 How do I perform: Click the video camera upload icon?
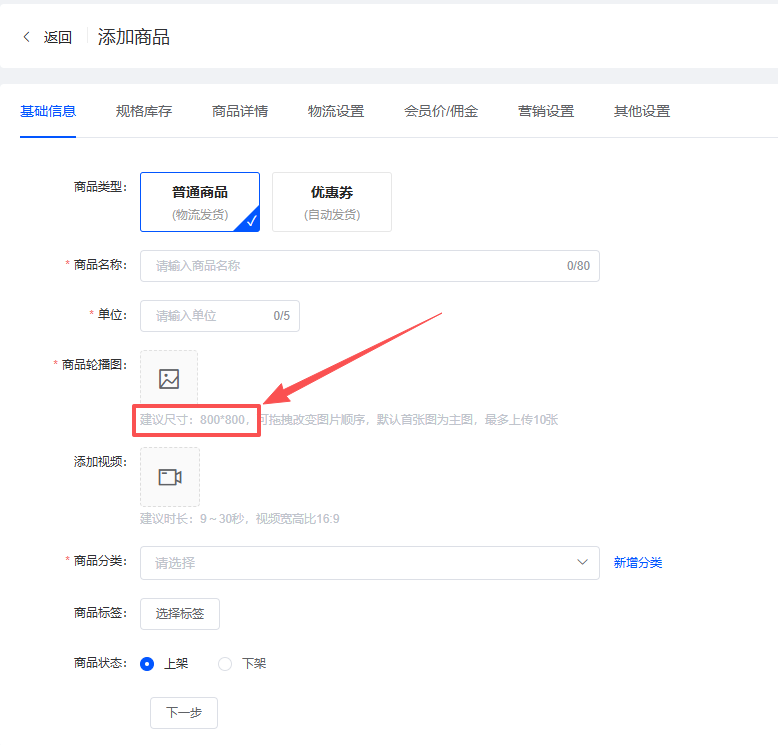[x=170, y=477]
